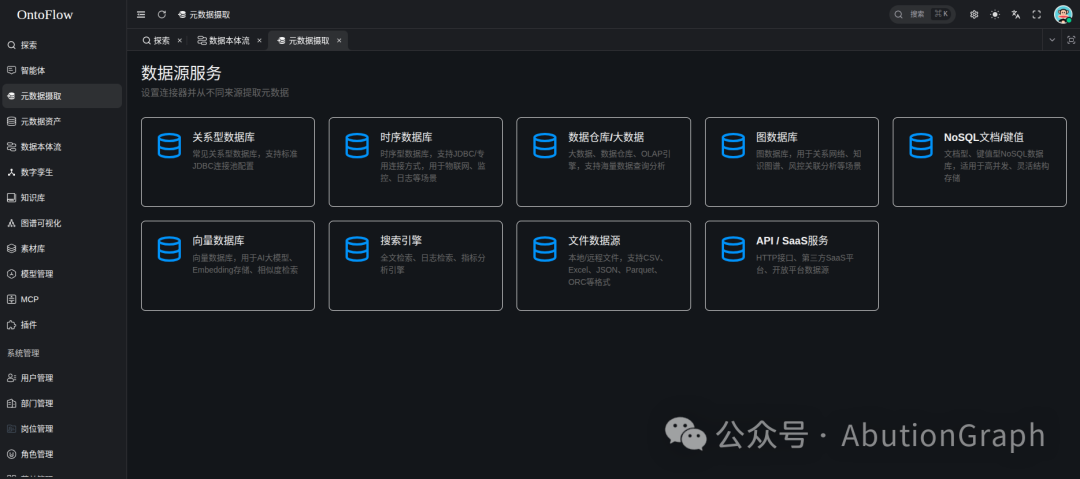Toggle light theme with the sun icon

(x=995, y=14)
